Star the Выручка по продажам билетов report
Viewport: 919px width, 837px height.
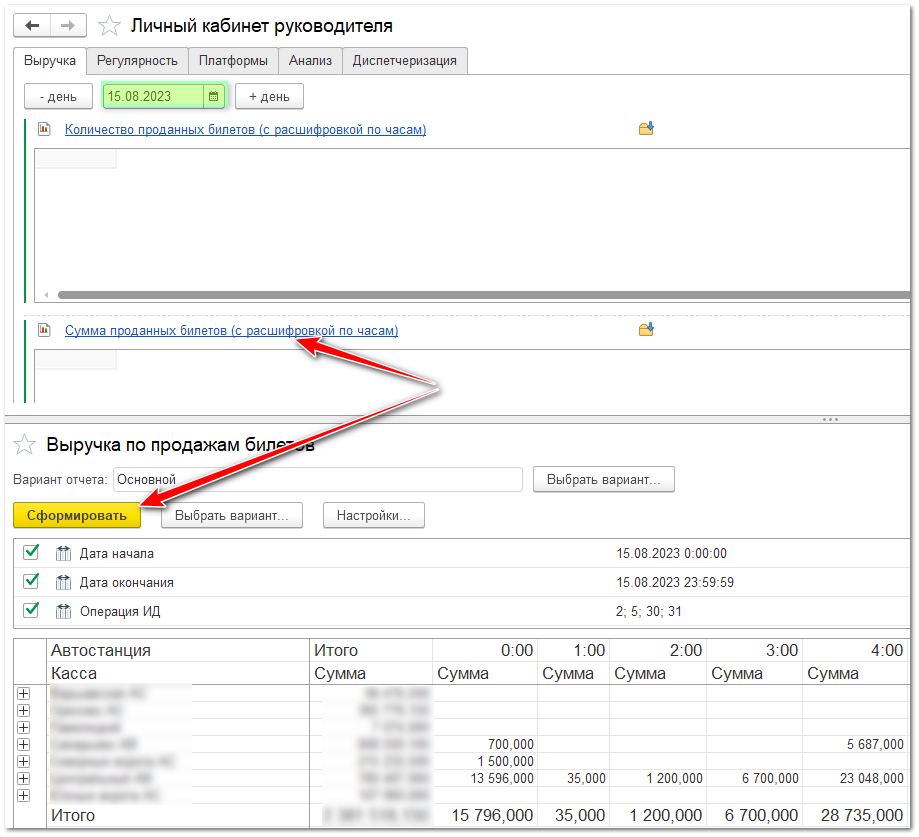(26, 445)
